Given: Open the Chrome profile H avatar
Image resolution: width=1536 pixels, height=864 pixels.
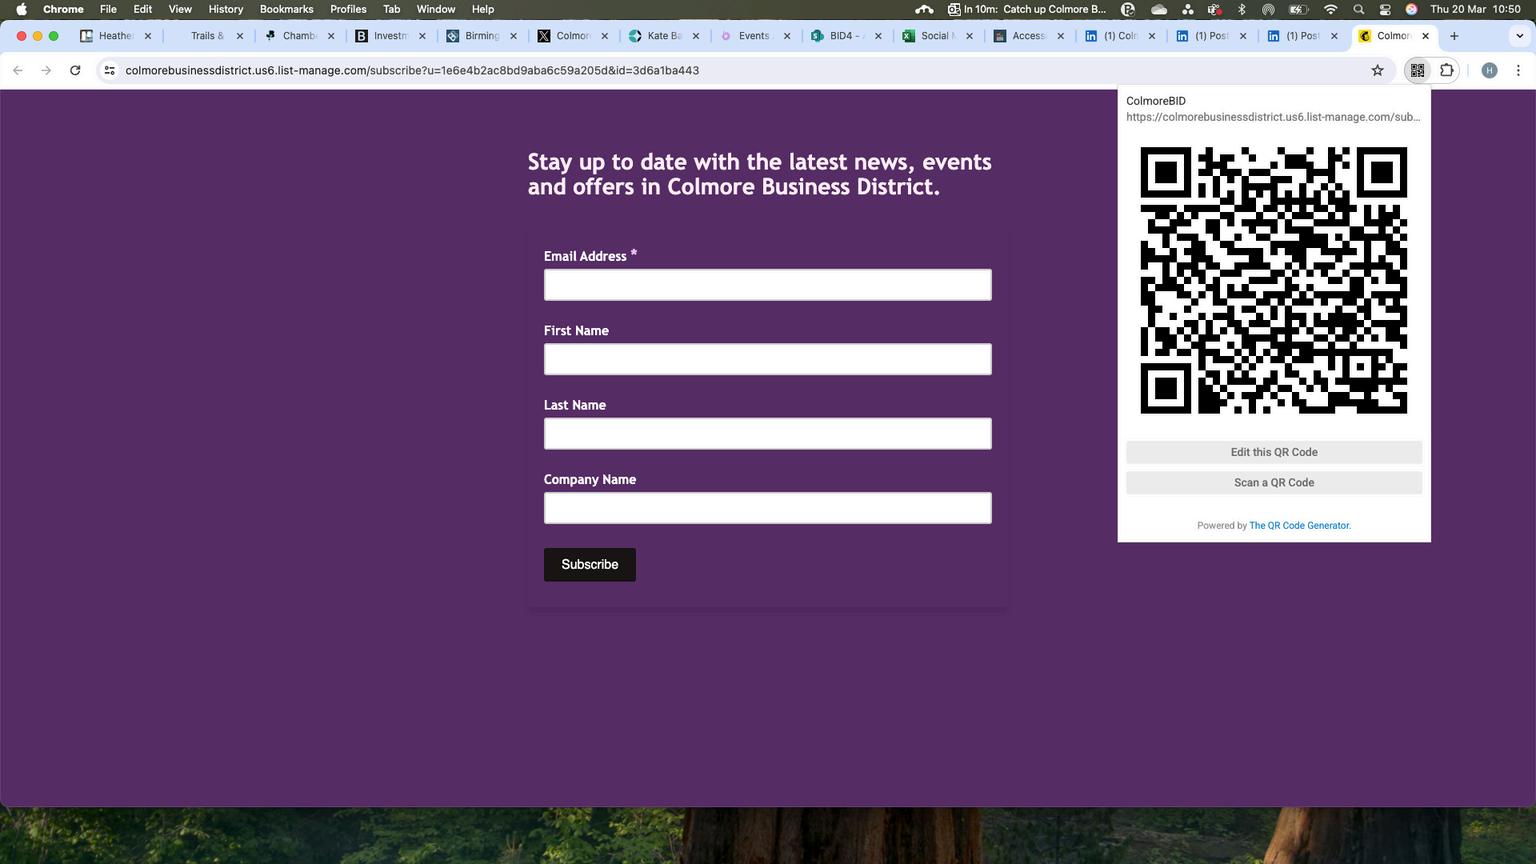Looking at the screenshot, I should pos(1489,70).
